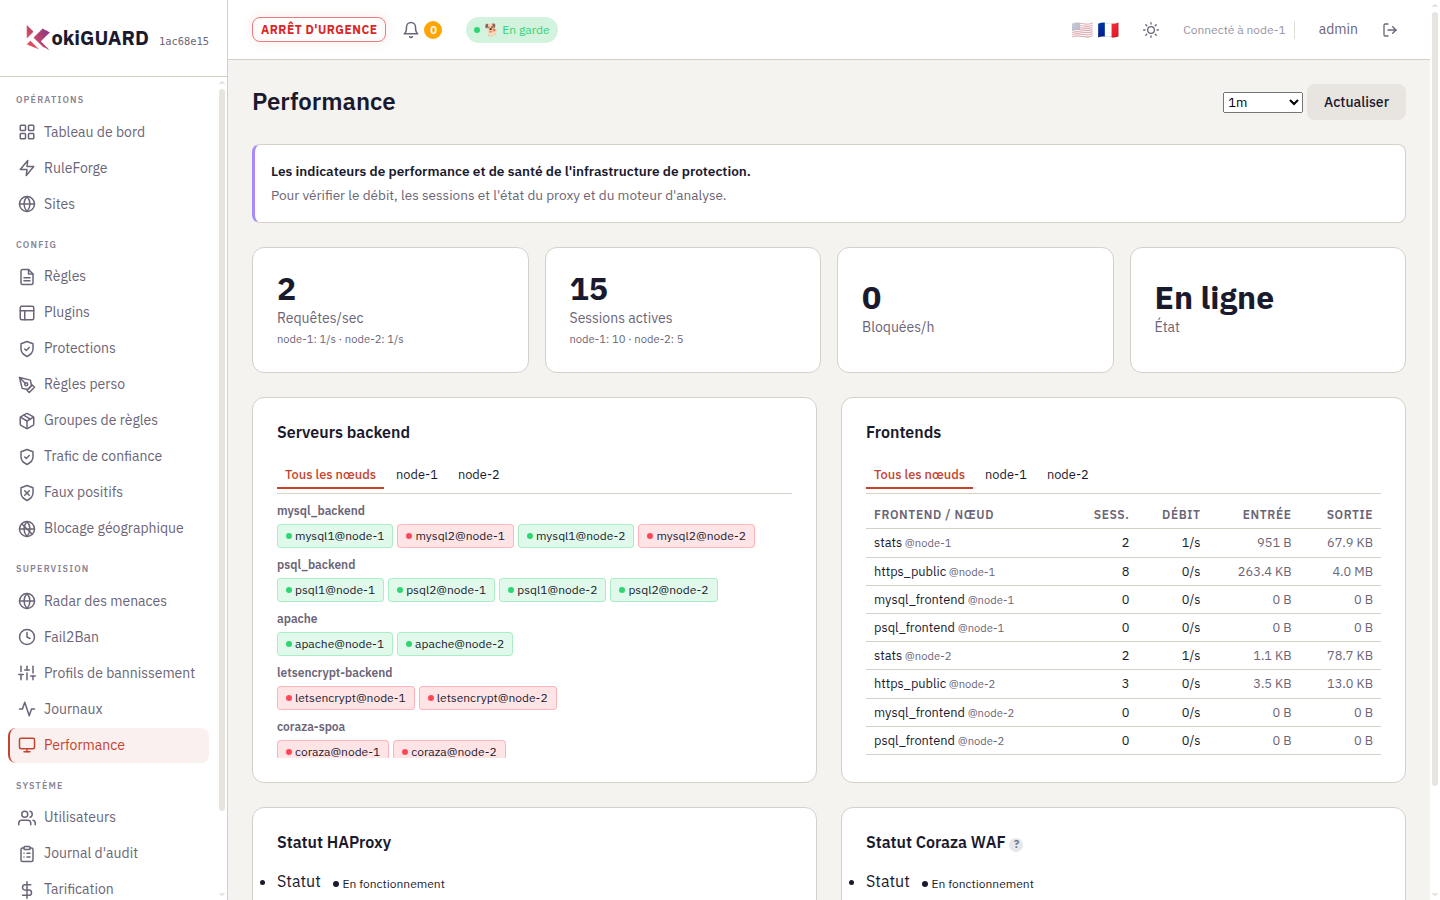Click mysql2@node-2 server badge
This screenshot has height=900, width=1440.
tap(696, 536)
